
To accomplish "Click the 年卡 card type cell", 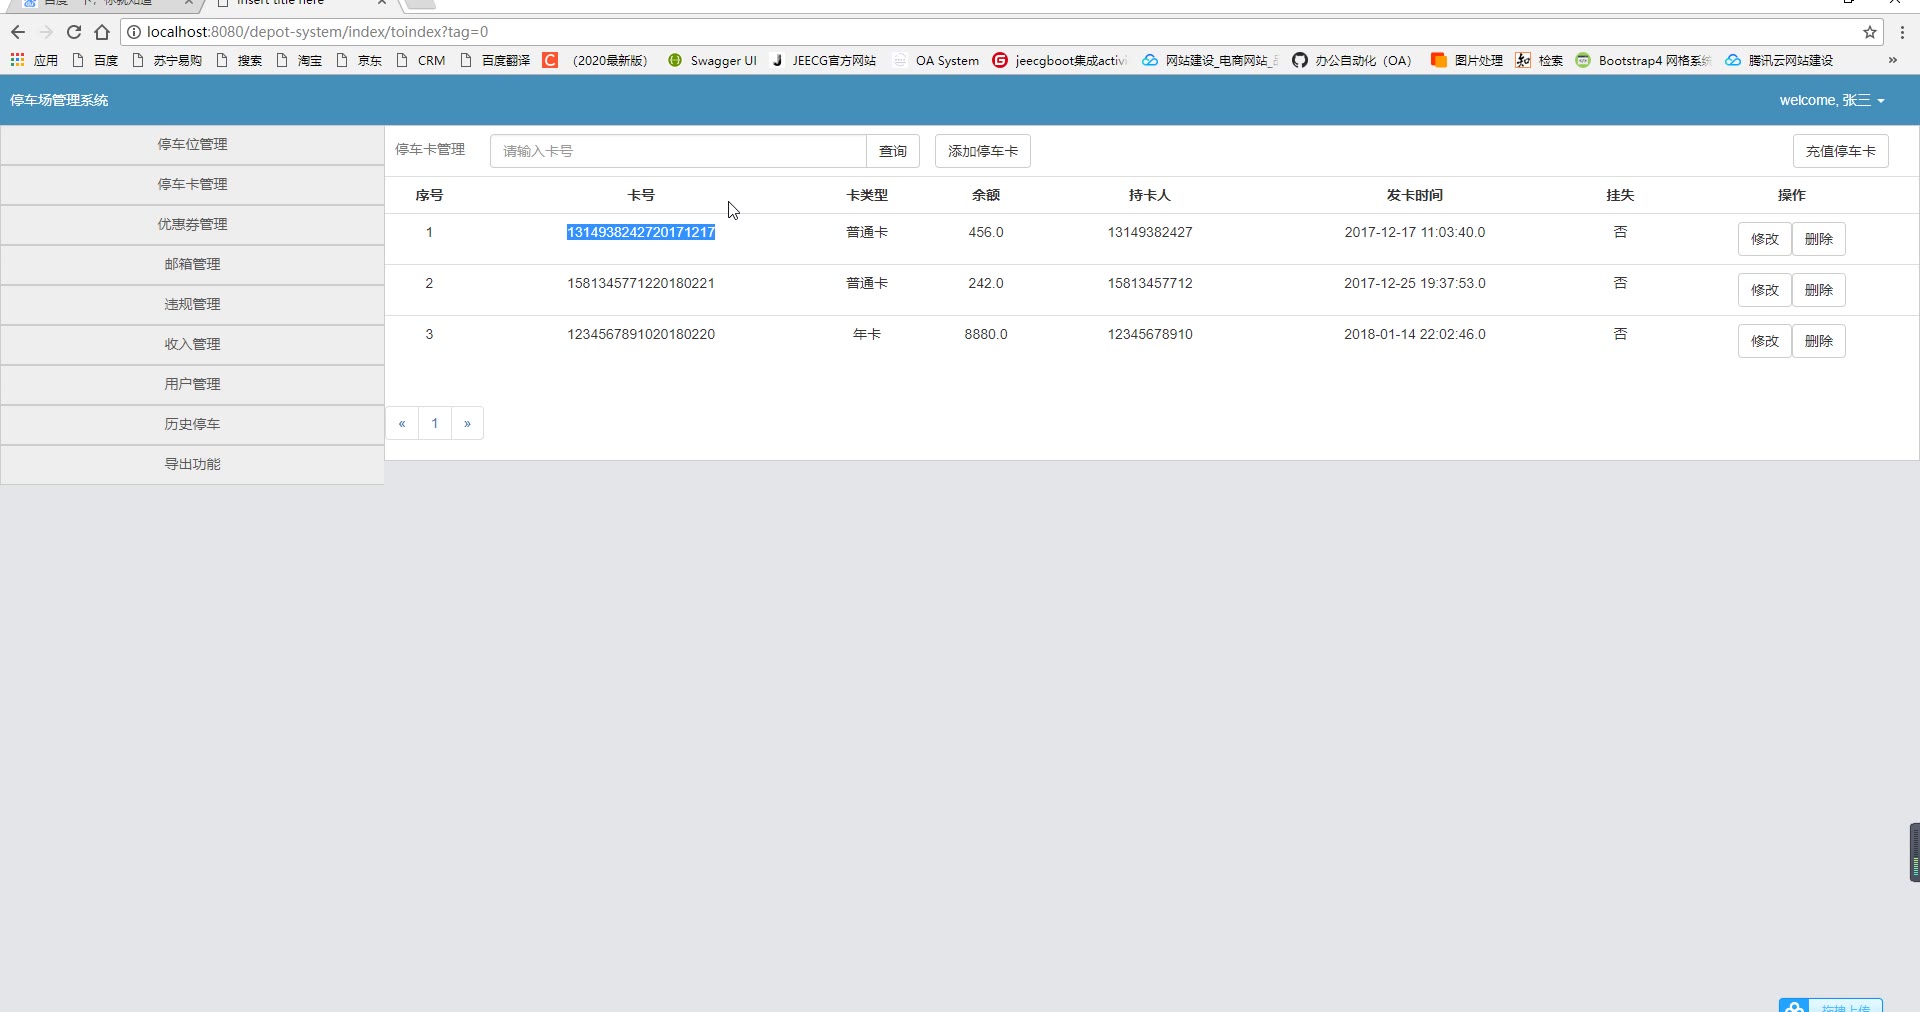I will [867, 334].
